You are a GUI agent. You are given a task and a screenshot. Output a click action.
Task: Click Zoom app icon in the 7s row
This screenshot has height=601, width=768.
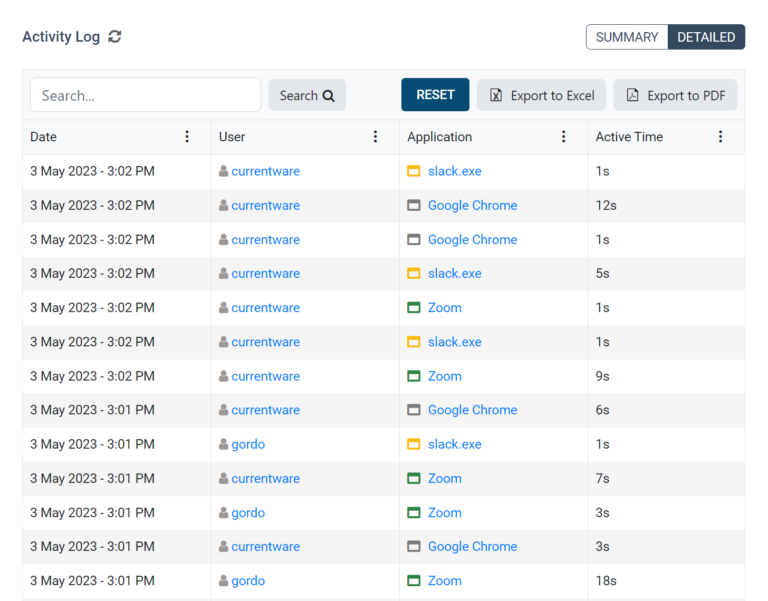(414, 479)
